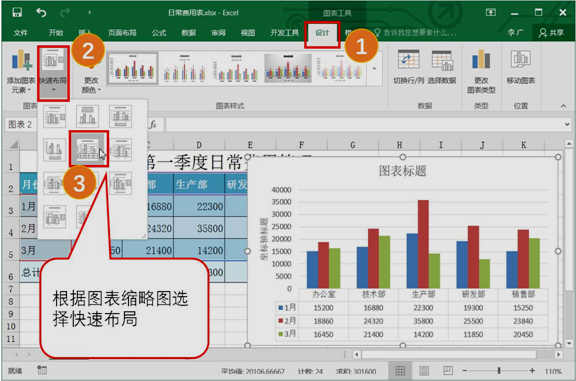Switch to the 视图 tab
This screenshot has height=381, width=576.
tap(248, 33)
